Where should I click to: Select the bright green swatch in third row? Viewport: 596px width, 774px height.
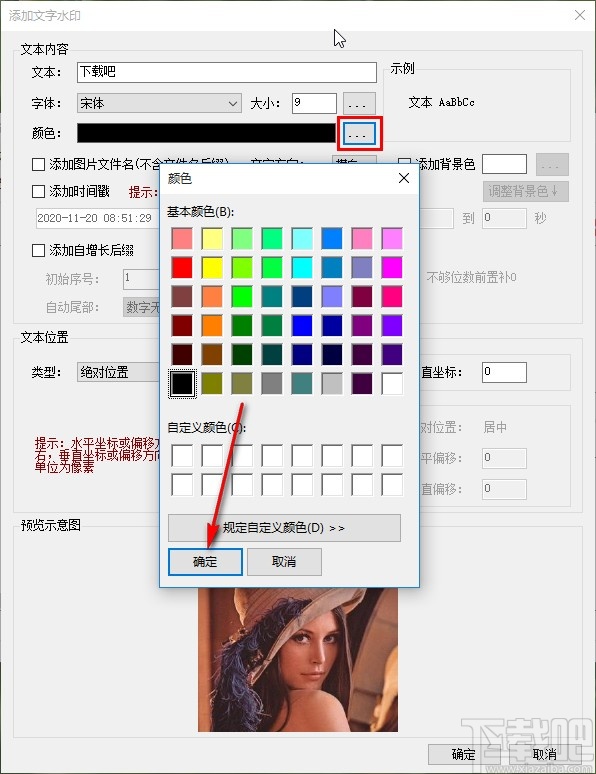[x=242, y=297]
